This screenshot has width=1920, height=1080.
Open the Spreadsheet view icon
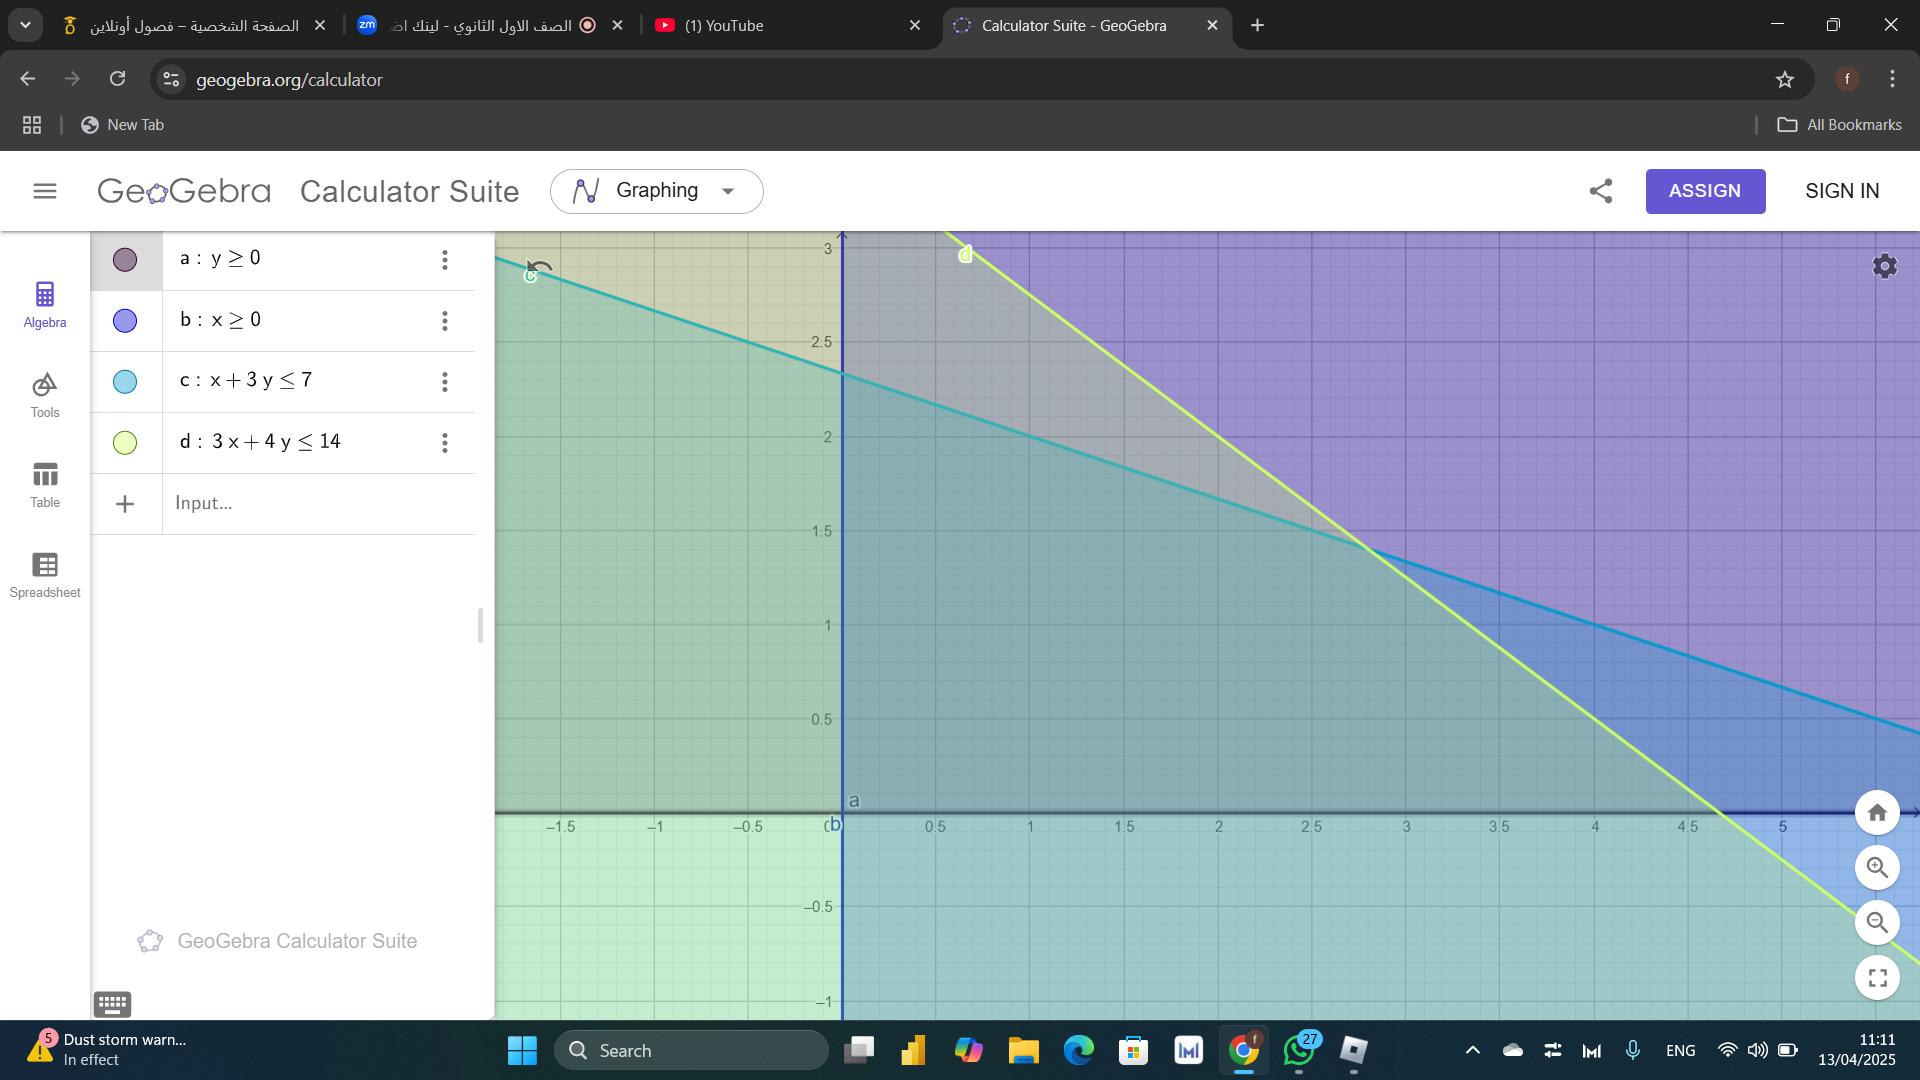[45, 575]
